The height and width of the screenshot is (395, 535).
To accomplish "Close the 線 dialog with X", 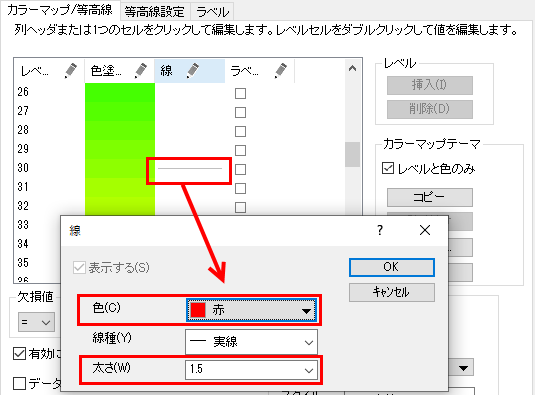I will click(x=425, y=230).
